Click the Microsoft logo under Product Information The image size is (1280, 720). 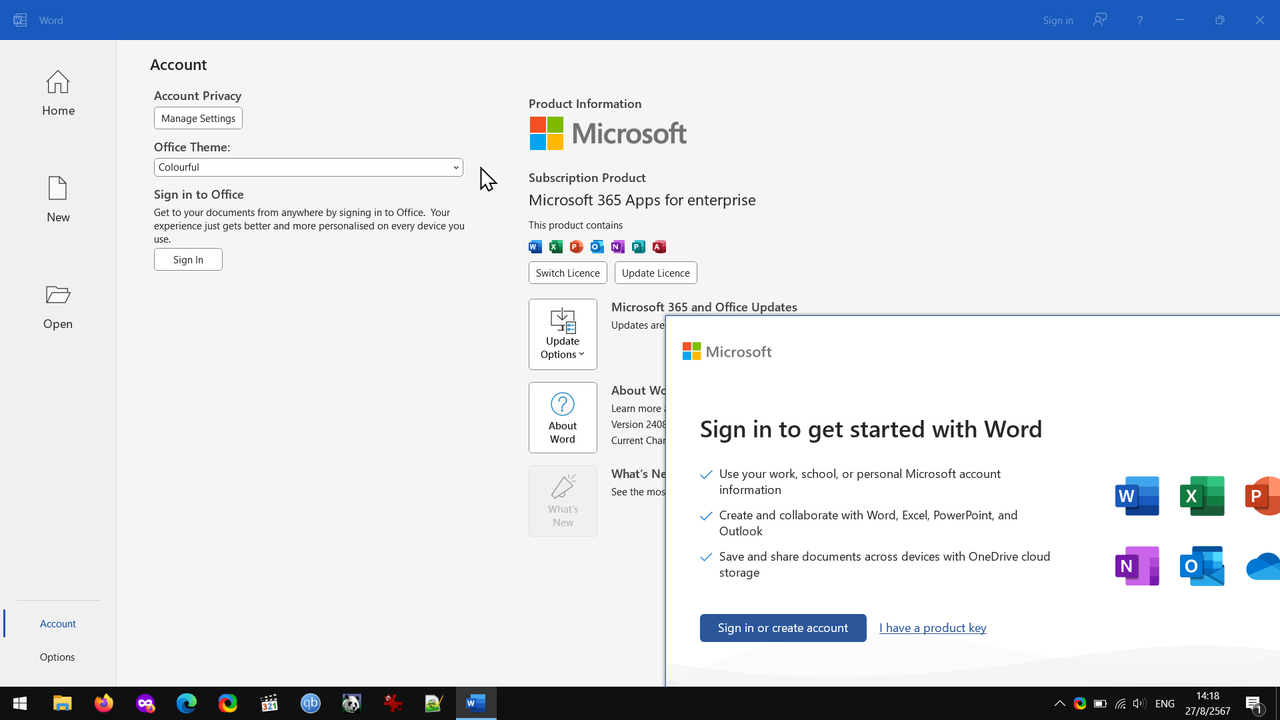[608, 133]
